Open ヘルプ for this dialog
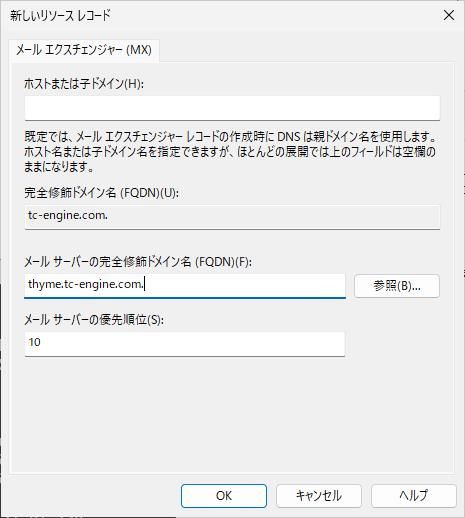This screenshot has width=465, height=518. point(414,496)
